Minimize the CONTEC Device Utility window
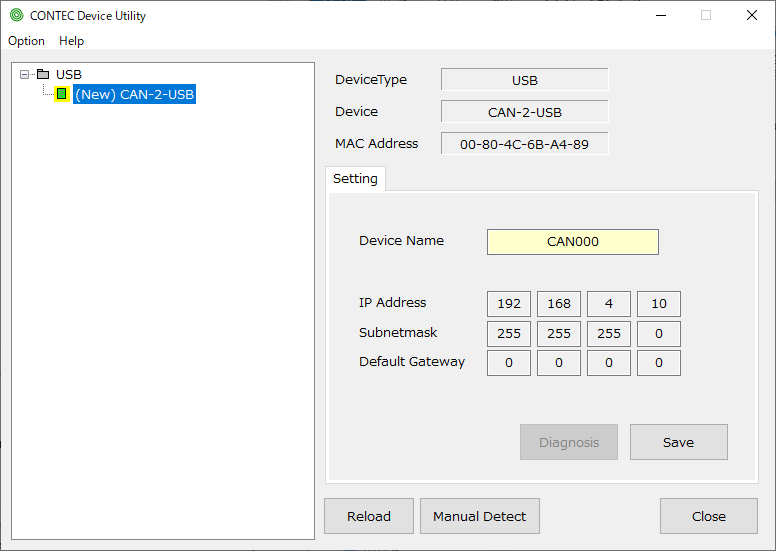776x551 pixels. (661, 15)
